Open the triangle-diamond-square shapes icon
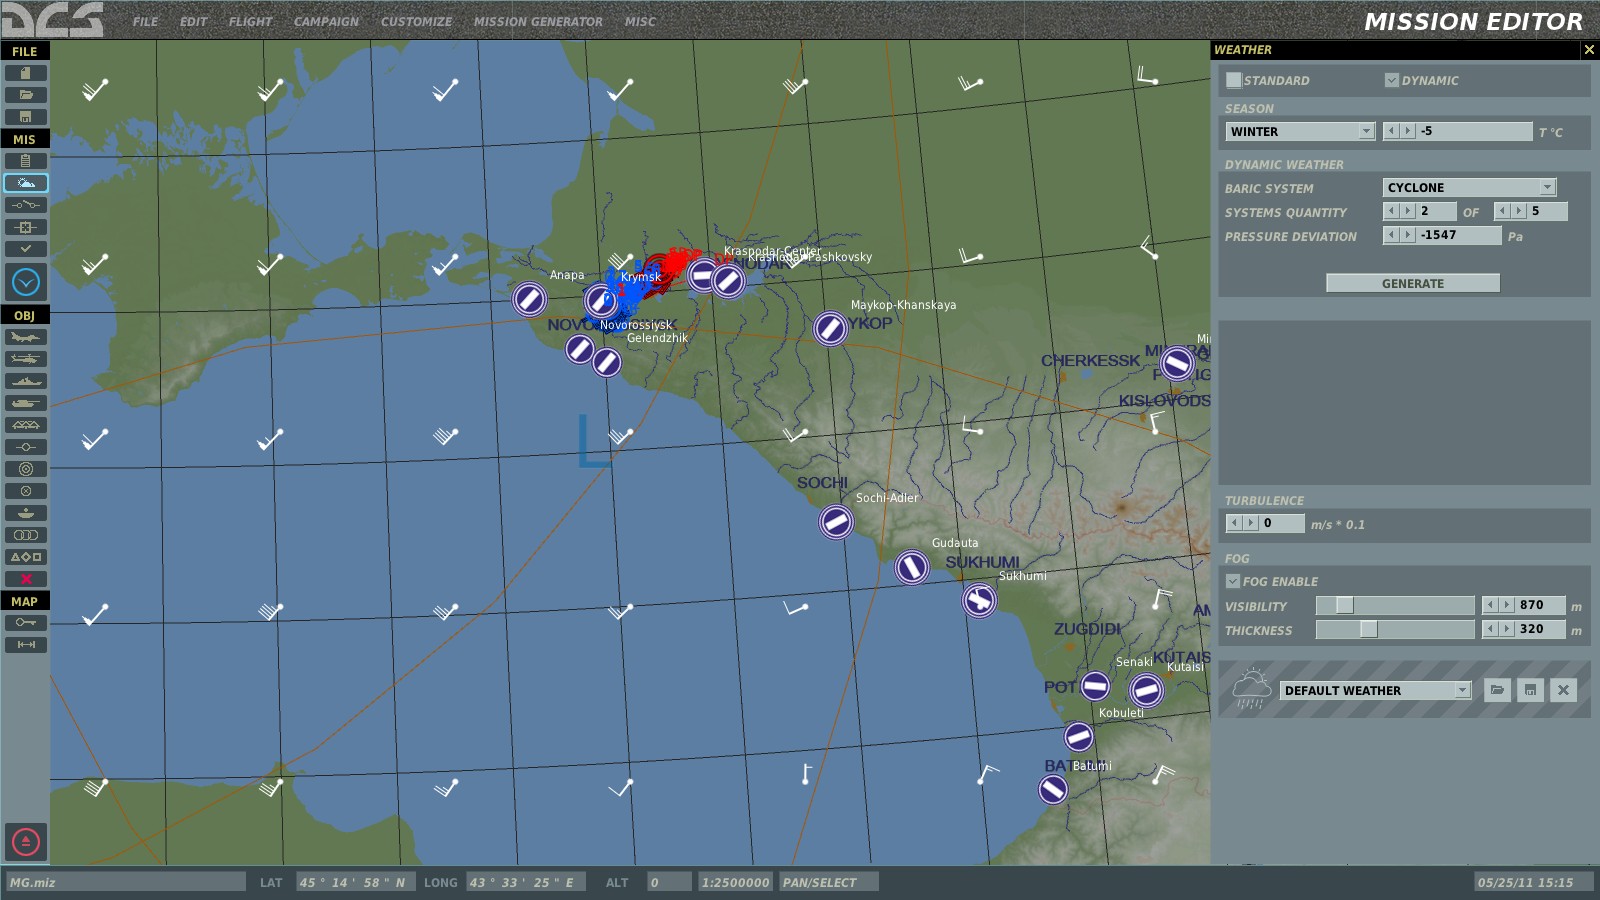1600x900 pixels. (26, 557)
